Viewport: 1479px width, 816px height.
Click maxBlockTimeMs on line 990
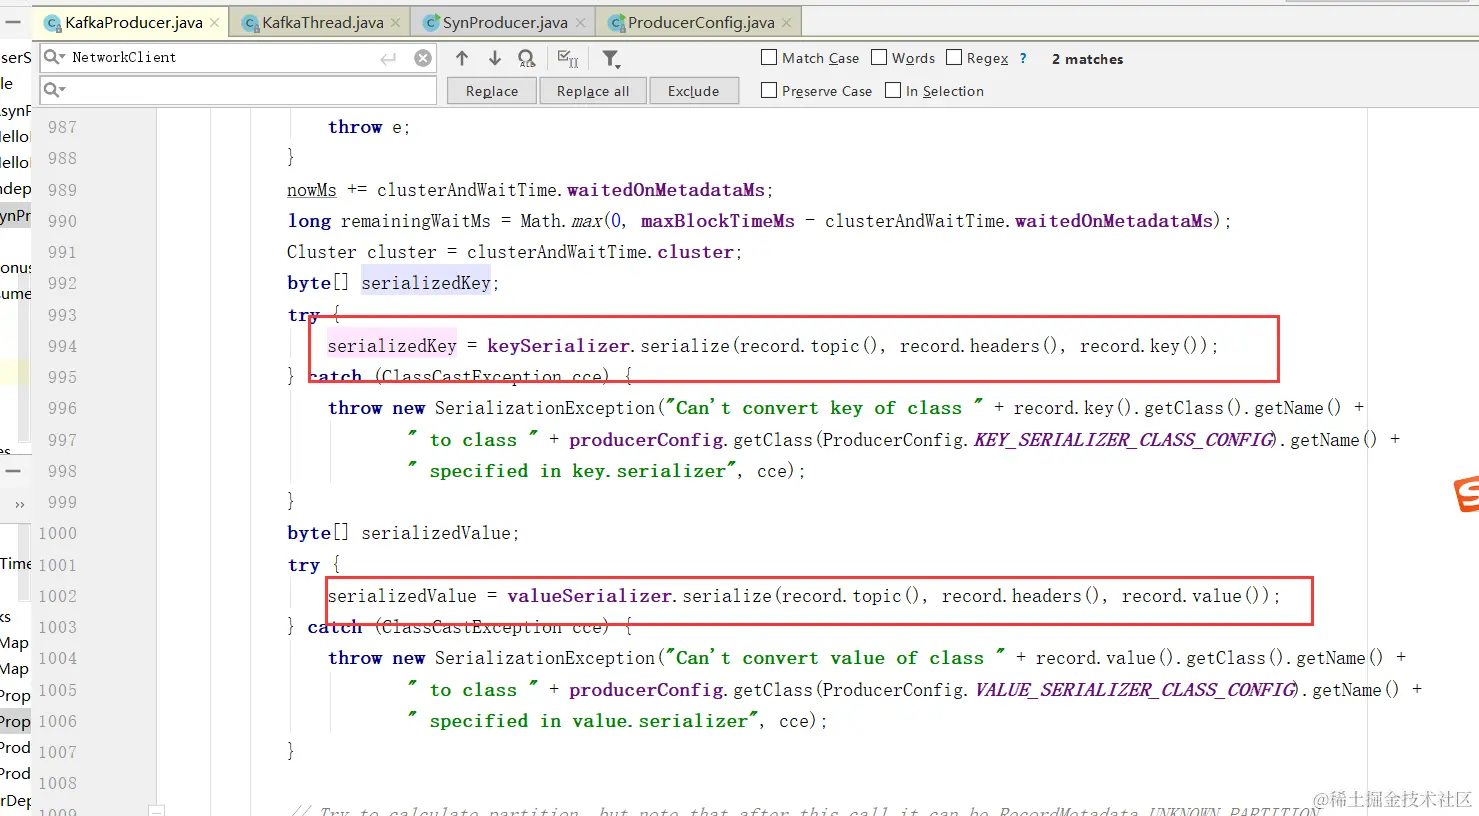click(x=718, y=221)
